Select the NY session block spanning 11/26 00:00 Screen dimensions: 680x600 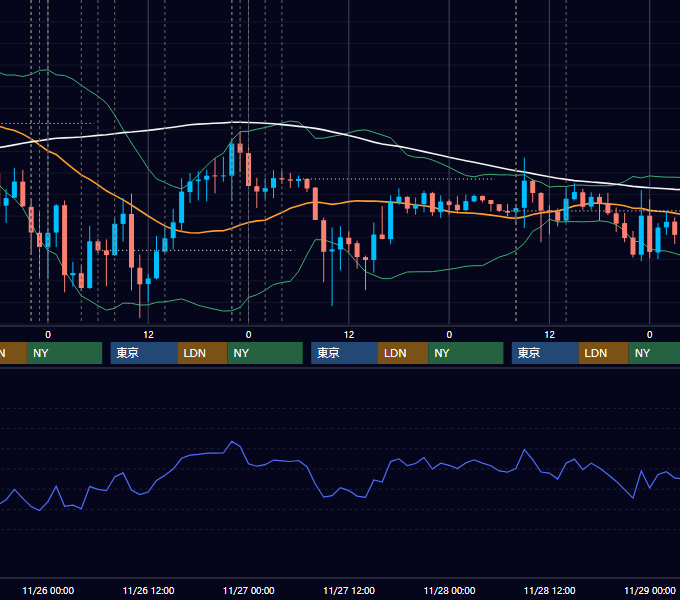click(x=64, y=353)
